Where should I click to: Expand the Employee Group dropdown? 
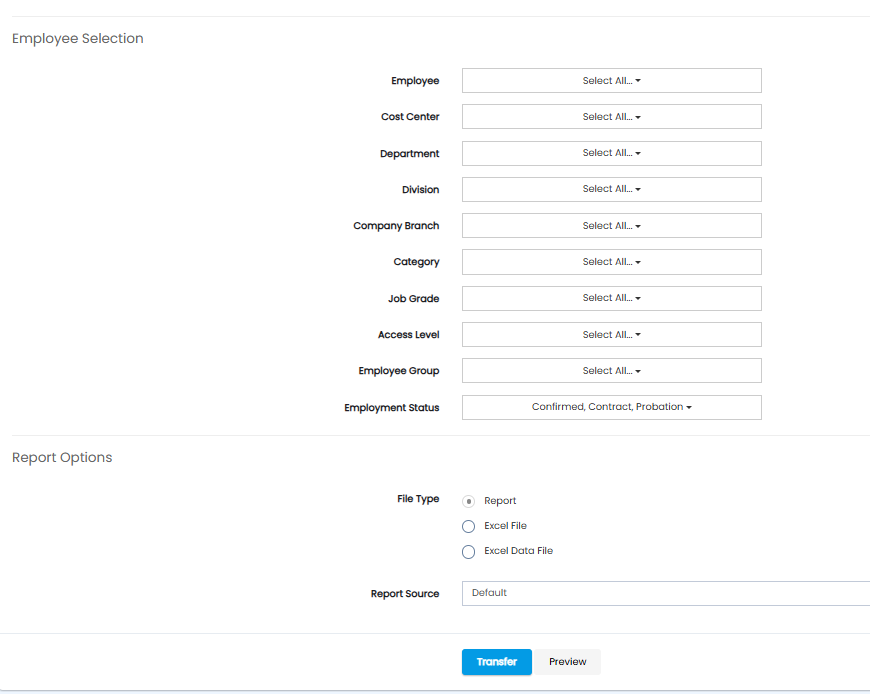point(611,371)
